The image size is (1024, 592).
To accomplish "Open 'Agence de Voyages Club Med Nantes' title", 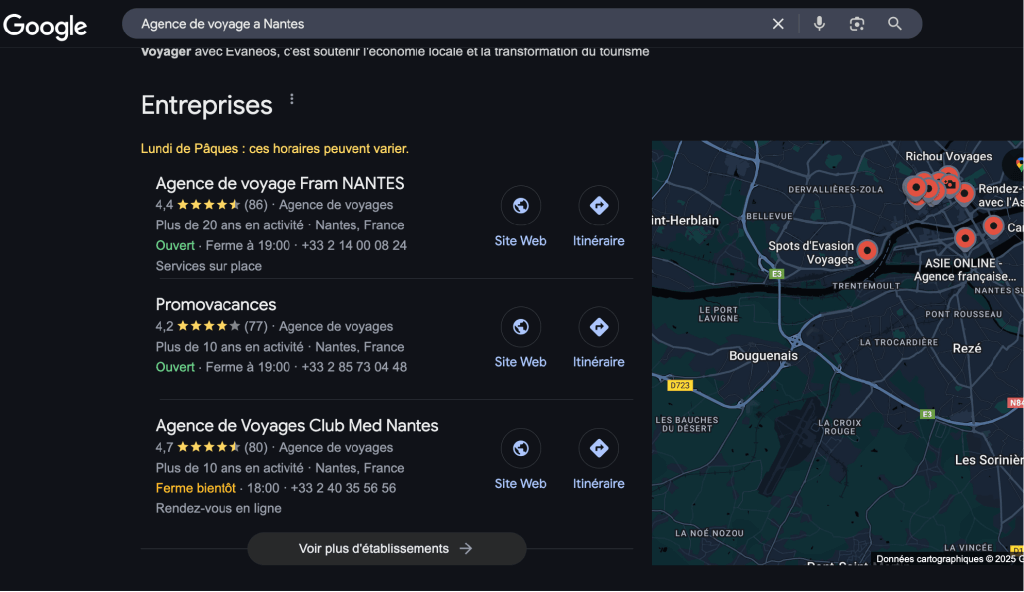I will coord(296,426).
